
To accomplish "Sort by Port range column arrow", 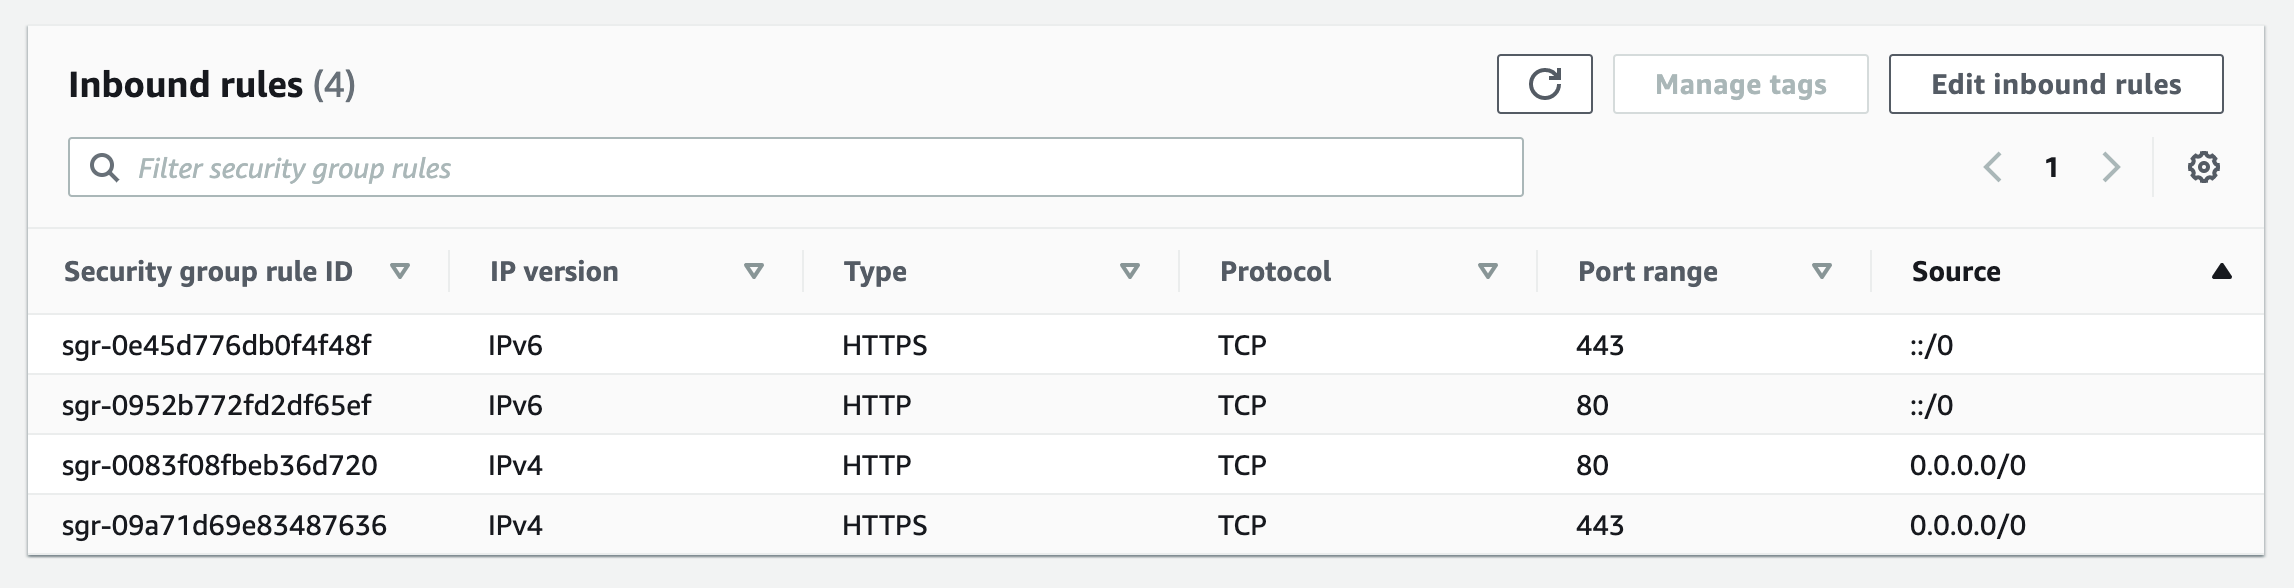I will 1822,271.
